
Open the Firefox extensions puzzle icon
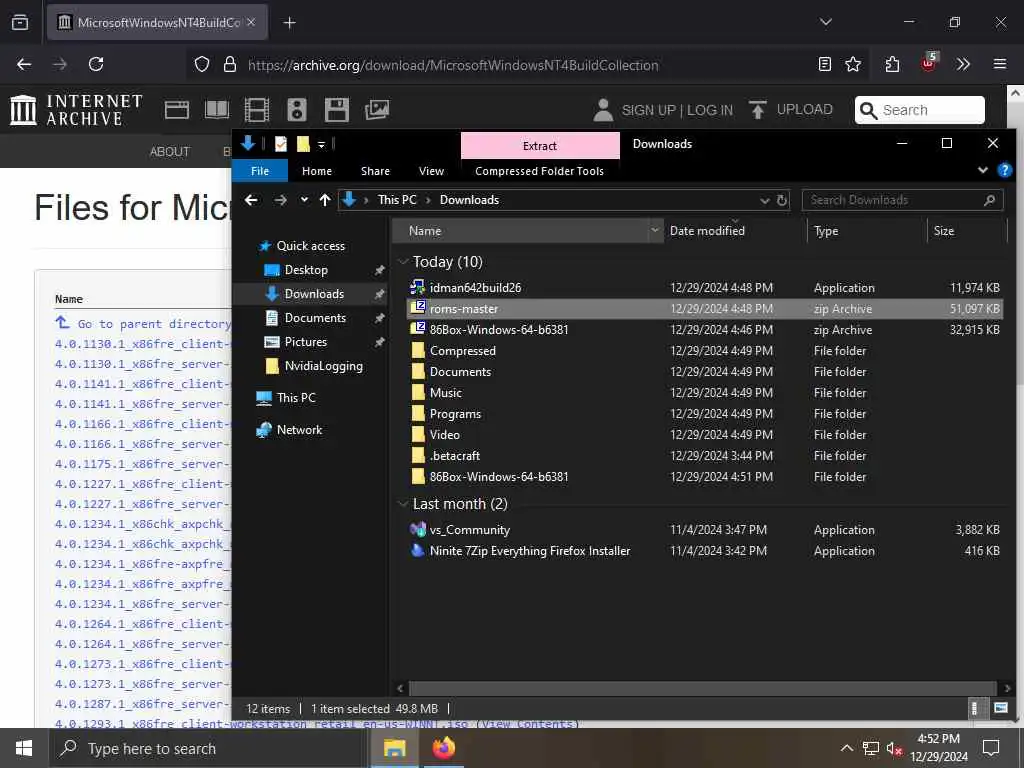coord(892,64)
